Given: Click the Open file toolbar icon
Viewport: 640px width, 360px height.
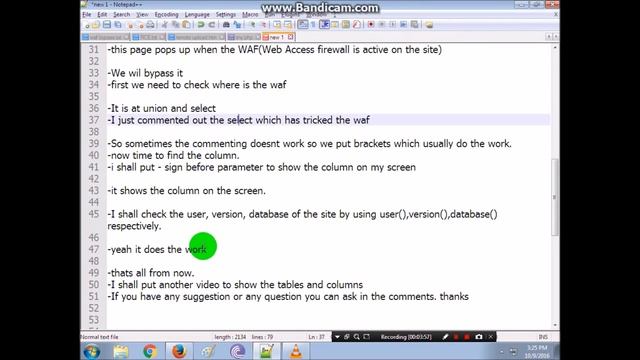Looking at the screenshot, I should pyautogui.click(x=96, y=25).
